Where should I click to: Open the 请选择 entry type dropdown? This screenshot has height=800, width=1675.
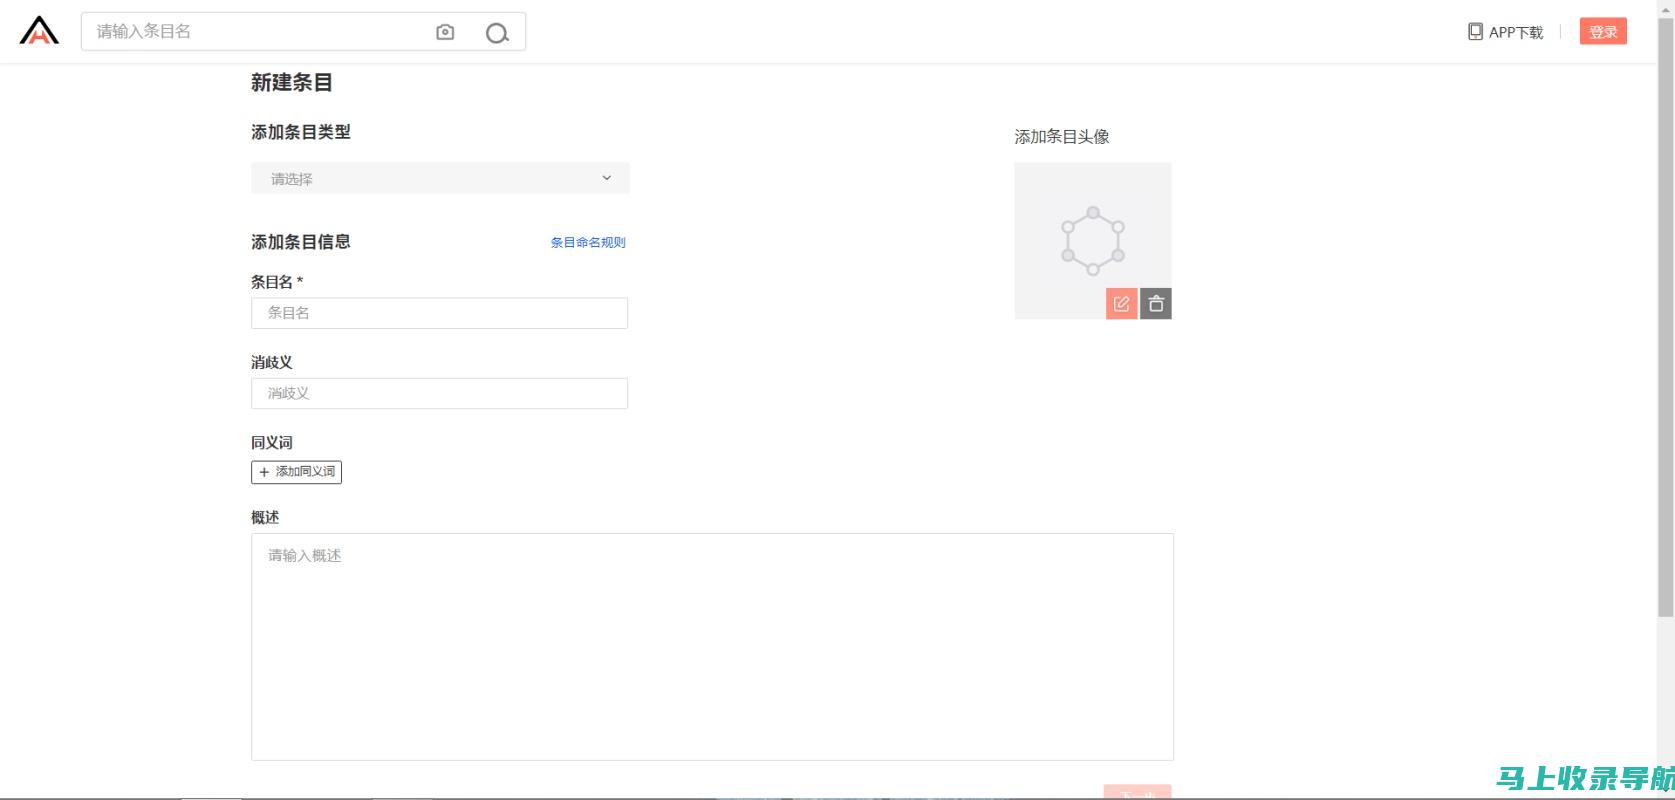440,178
